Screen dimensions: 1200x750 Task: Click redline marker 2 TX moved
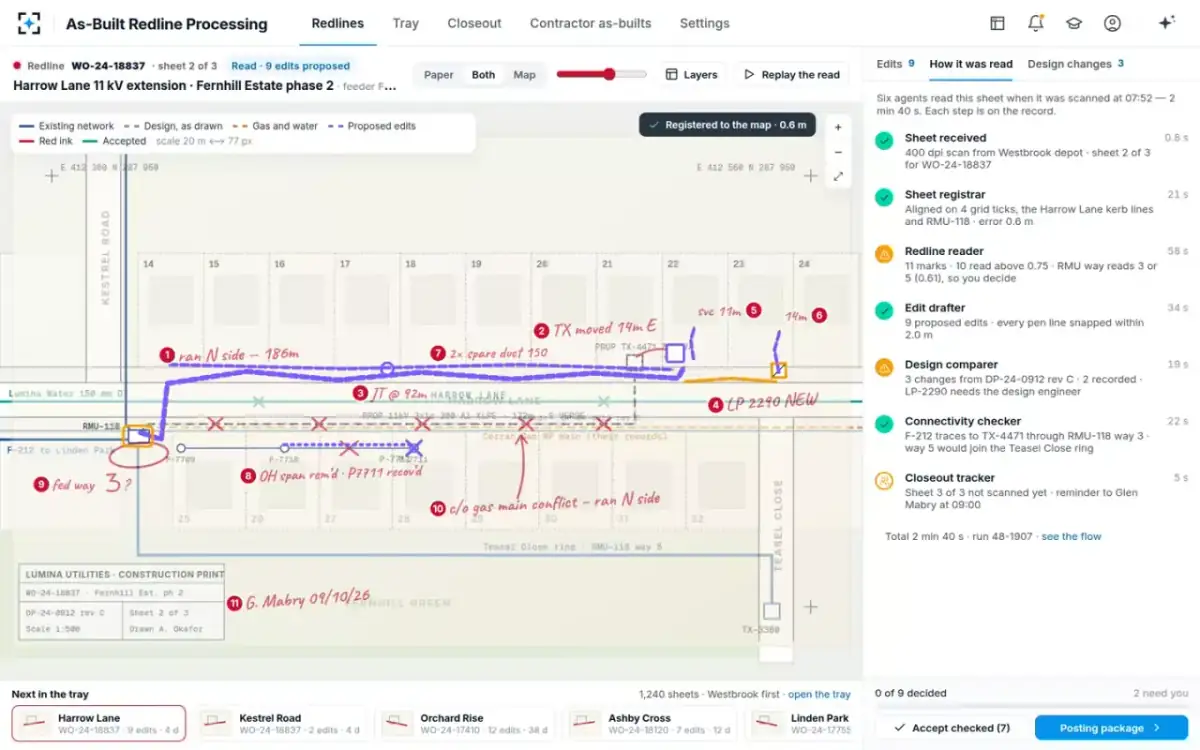pyautogui.click(x=542, y=331)
